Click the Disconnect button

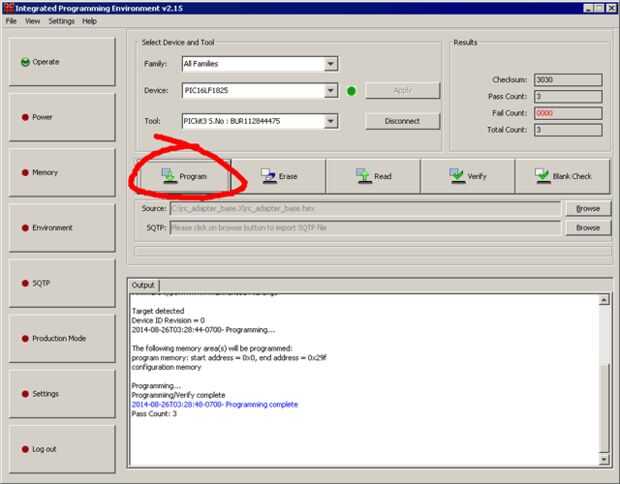click(x=403, y=121)
